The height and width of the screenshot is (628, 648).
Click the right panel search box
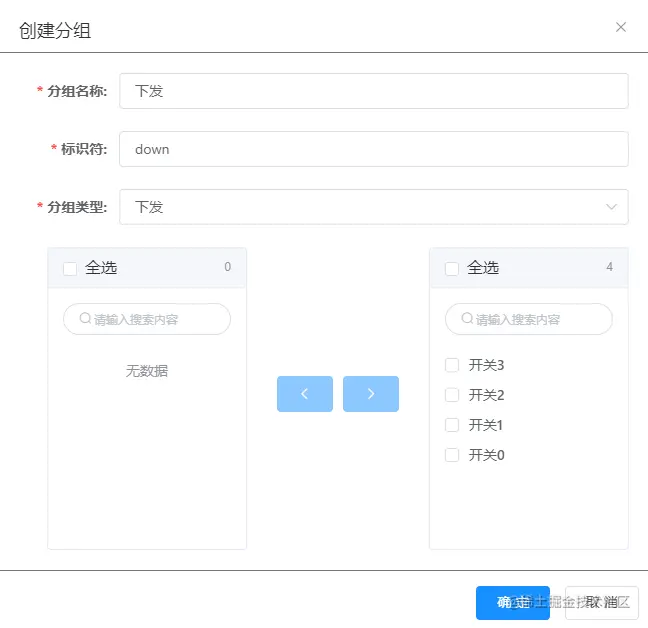529,319
